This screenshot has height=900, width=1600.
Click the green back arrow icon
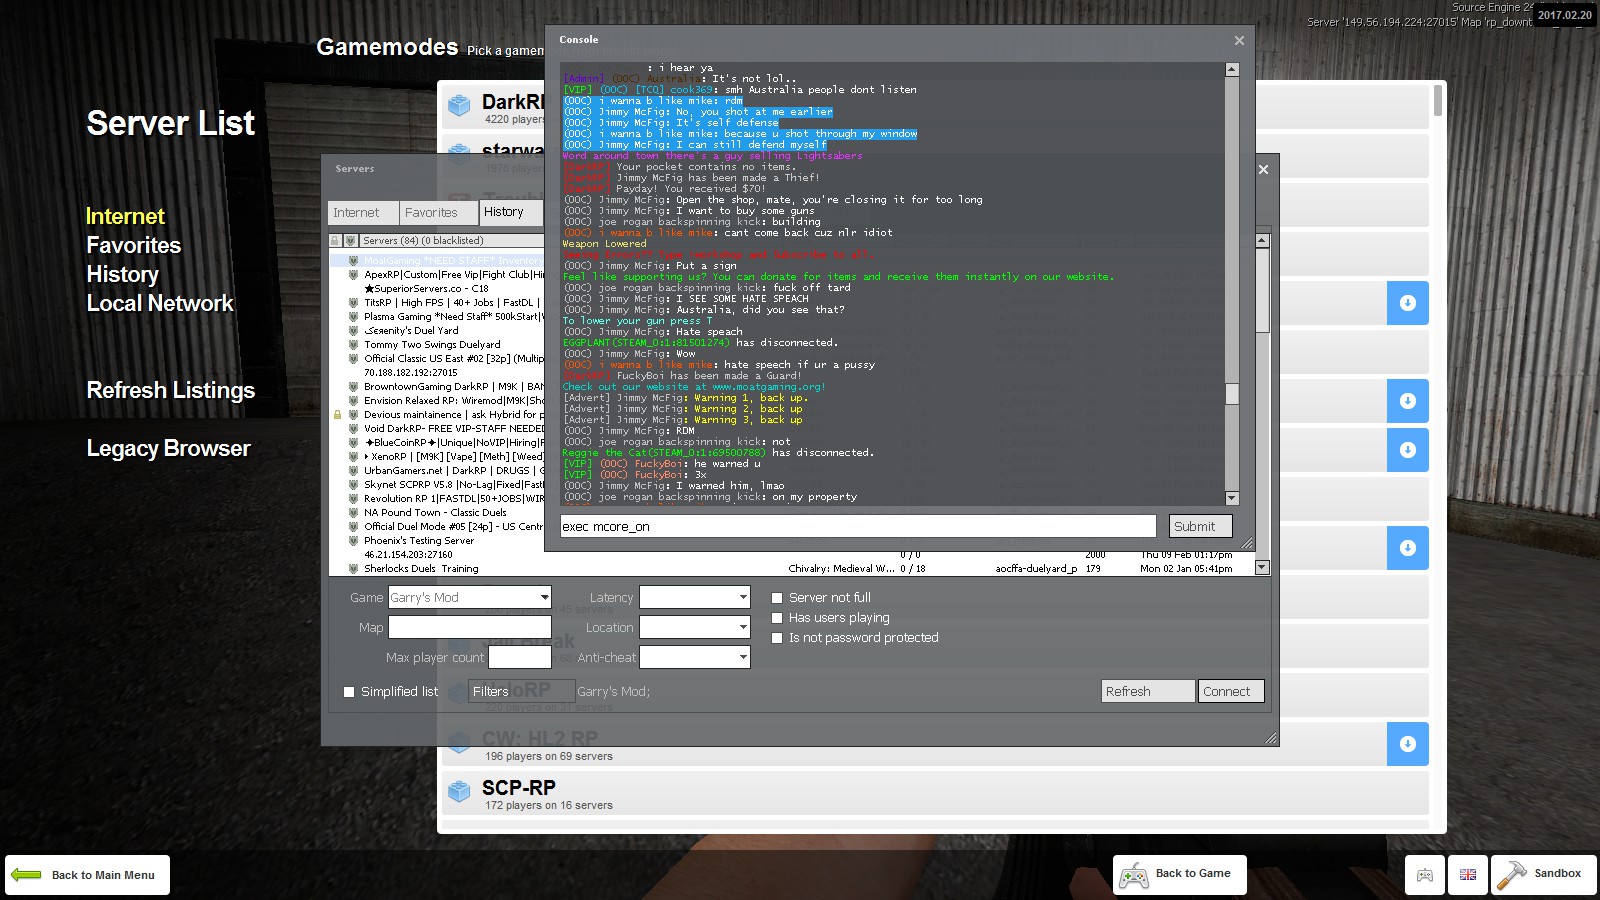click(26, 874)
